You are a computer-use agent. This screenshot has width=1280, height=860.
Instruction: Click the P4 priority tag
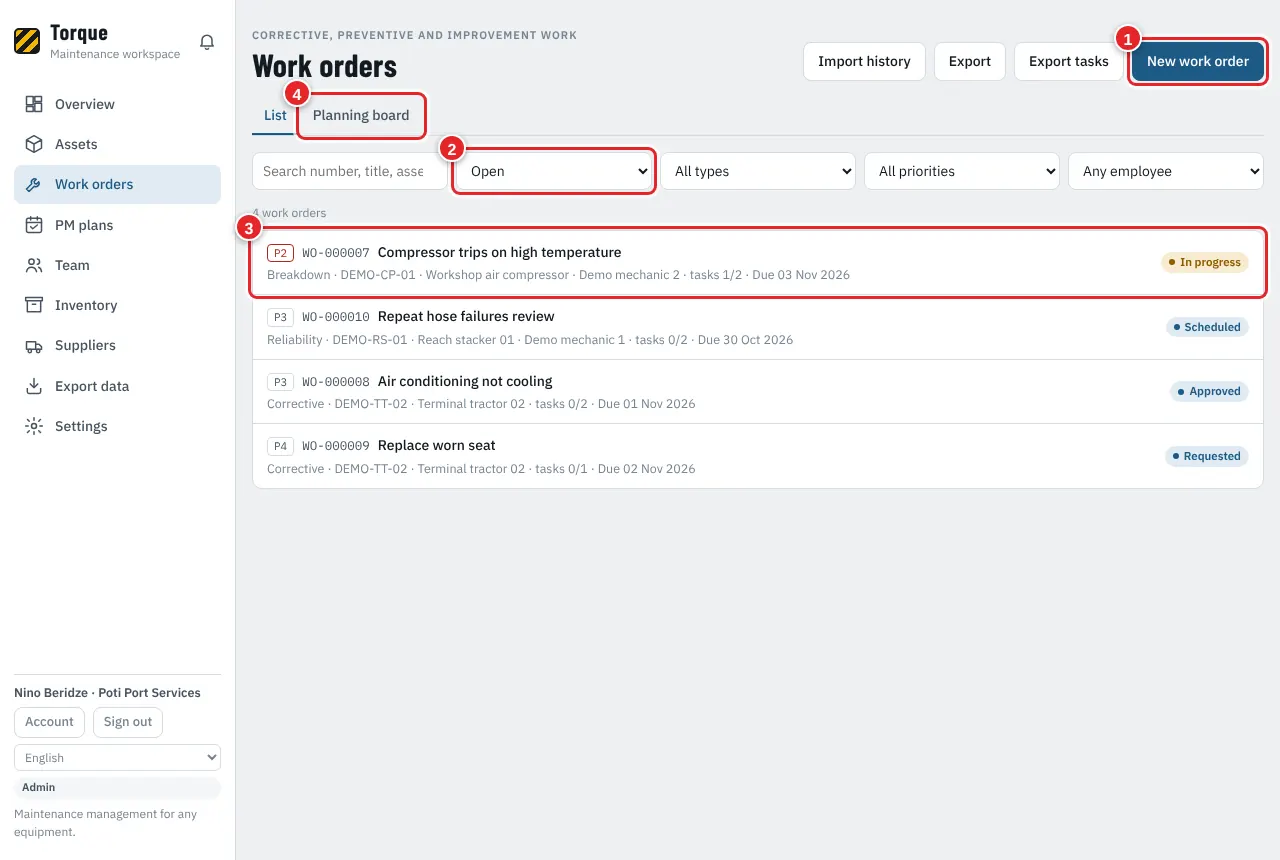(281, 446)
